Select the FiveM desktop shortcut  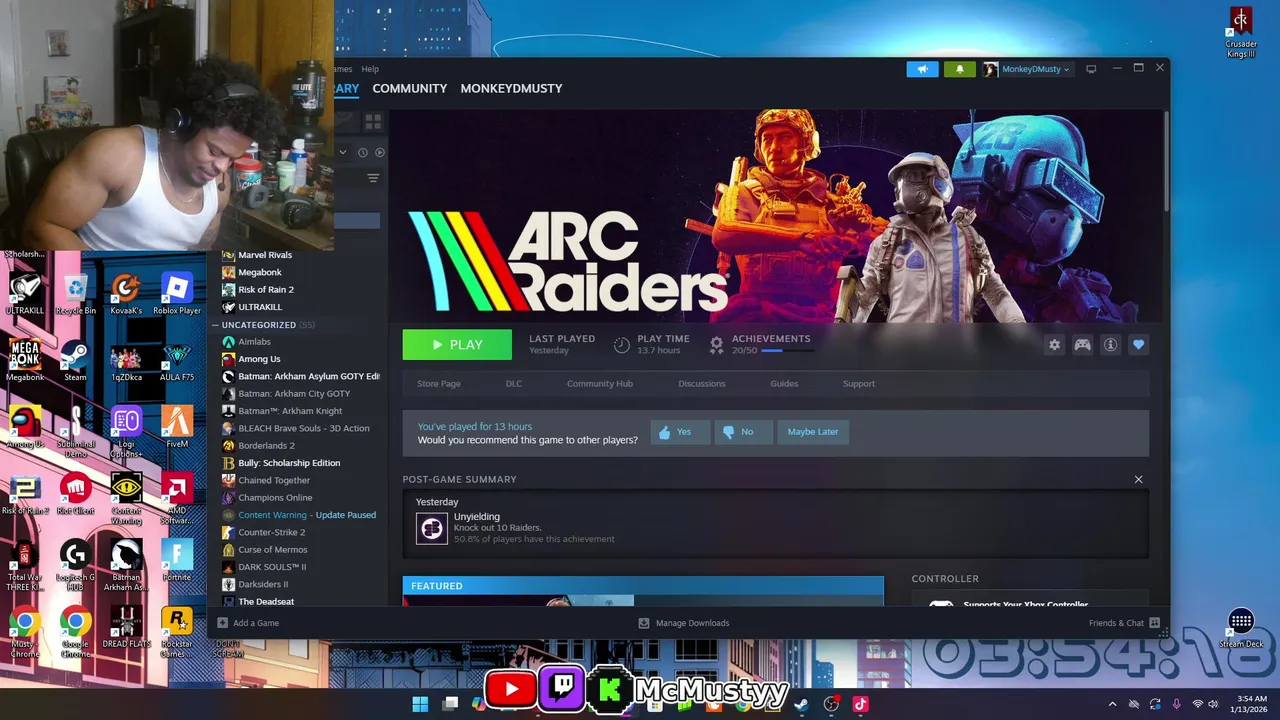click(x=177, y=427)
